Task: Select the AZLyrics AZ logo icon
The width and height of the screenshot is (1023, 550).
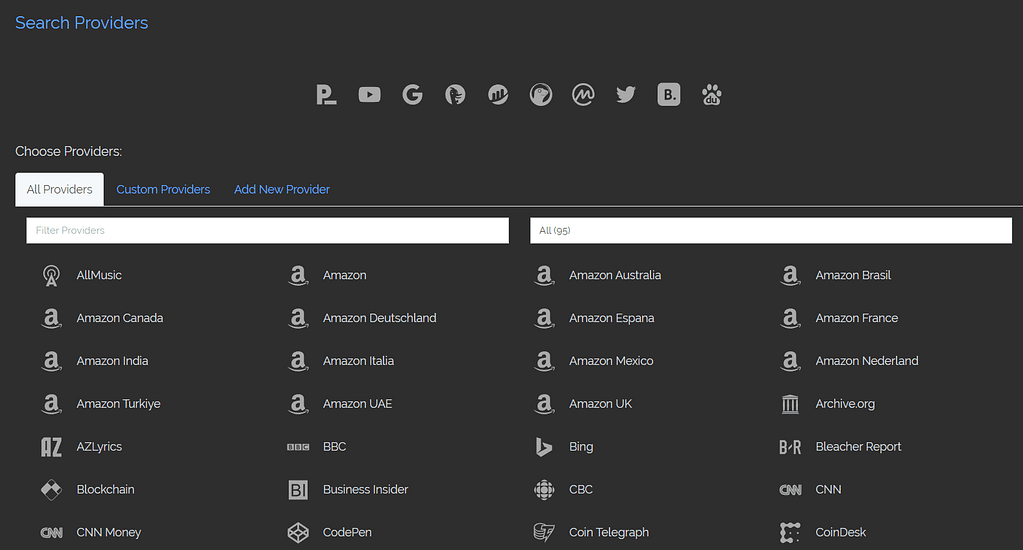Action: point(51,447)
